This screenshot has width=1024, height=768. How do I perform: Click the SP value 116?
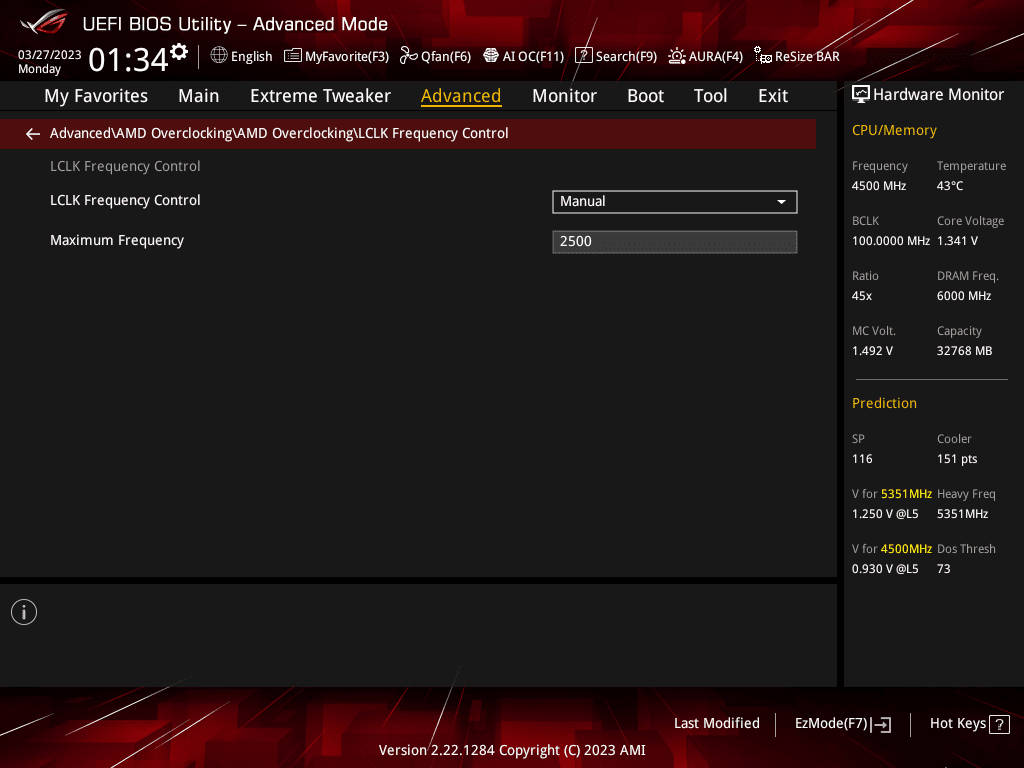(x=862, y=459)
